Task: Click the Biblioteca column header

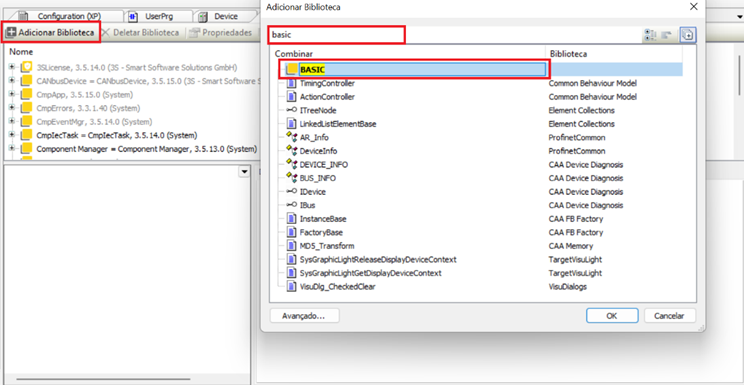Action: [568, 54]
